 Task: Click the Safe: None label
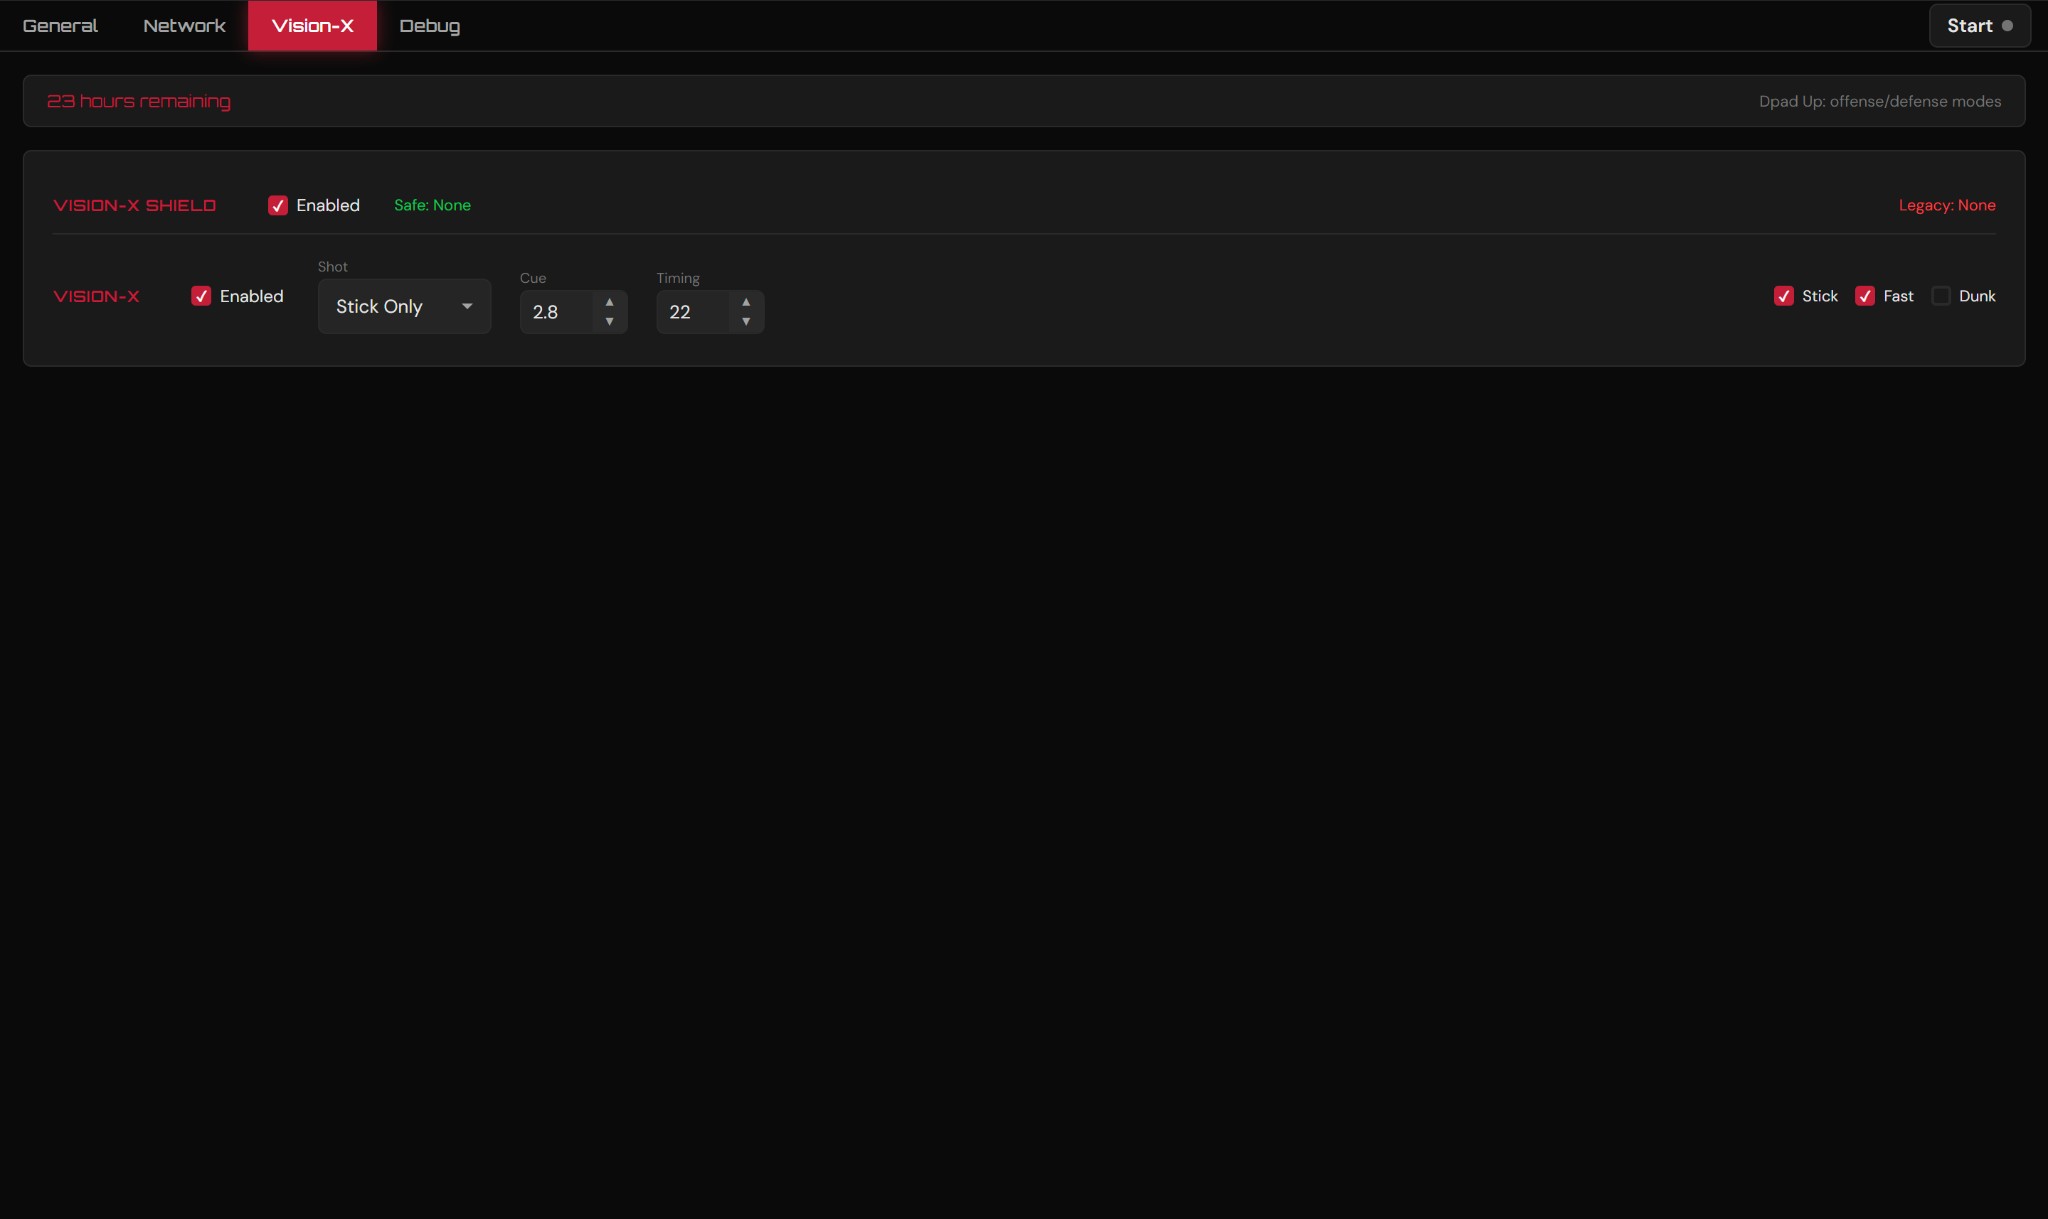point(432,205)
